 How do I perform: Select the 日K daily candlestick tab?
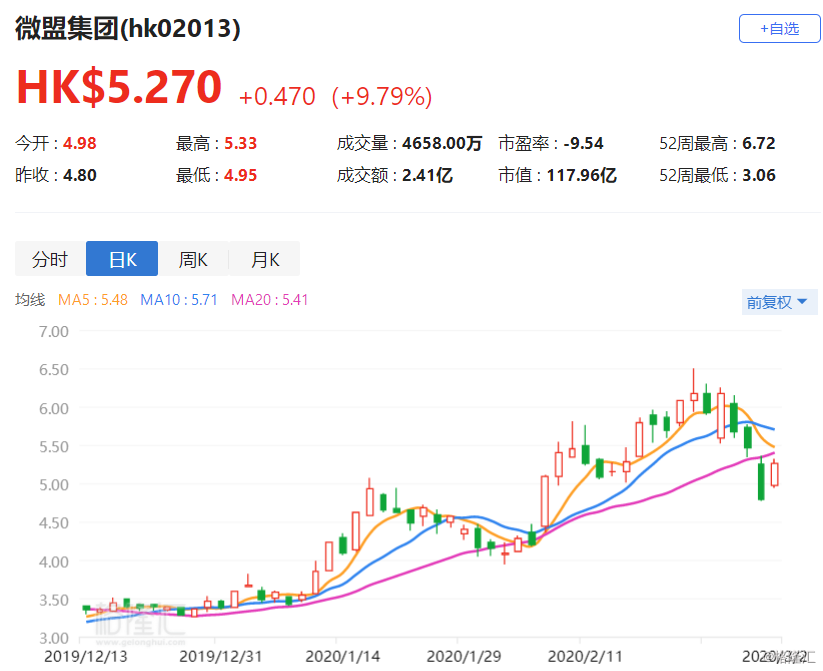[x=122, y=259]
